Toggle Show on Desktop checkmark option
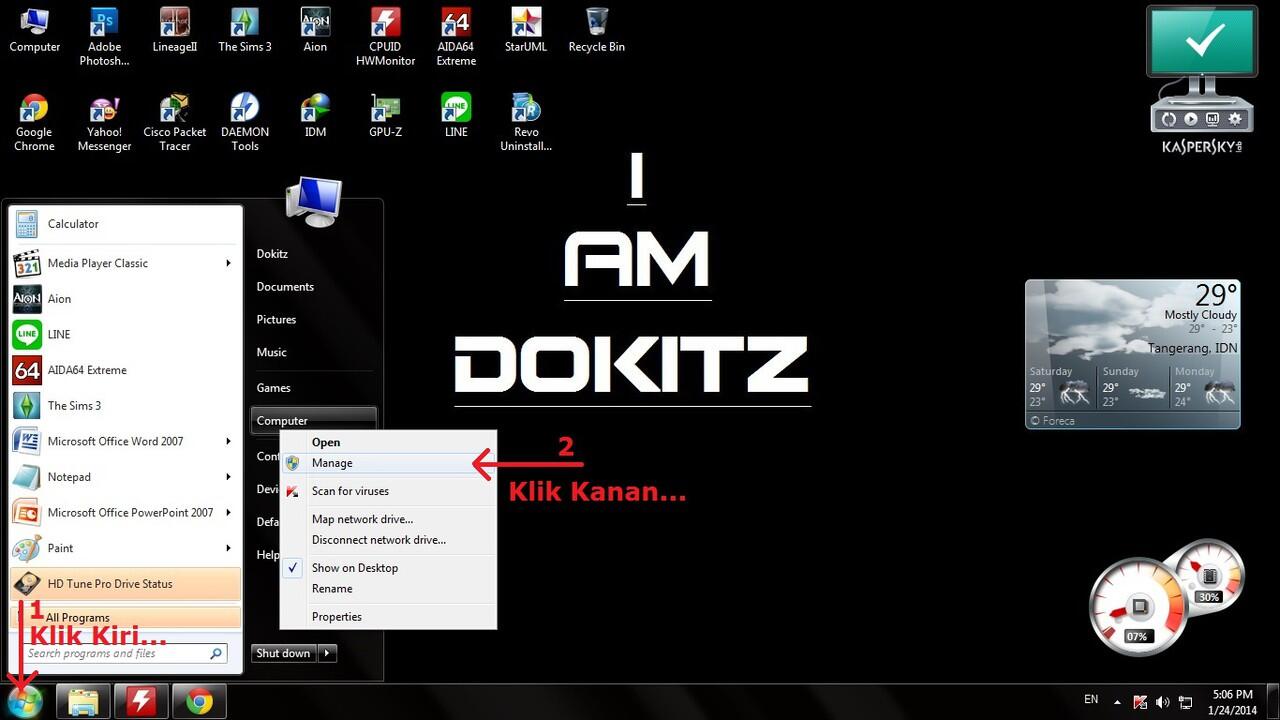The width and height of the screenshot is (1280, 720). 354,568
